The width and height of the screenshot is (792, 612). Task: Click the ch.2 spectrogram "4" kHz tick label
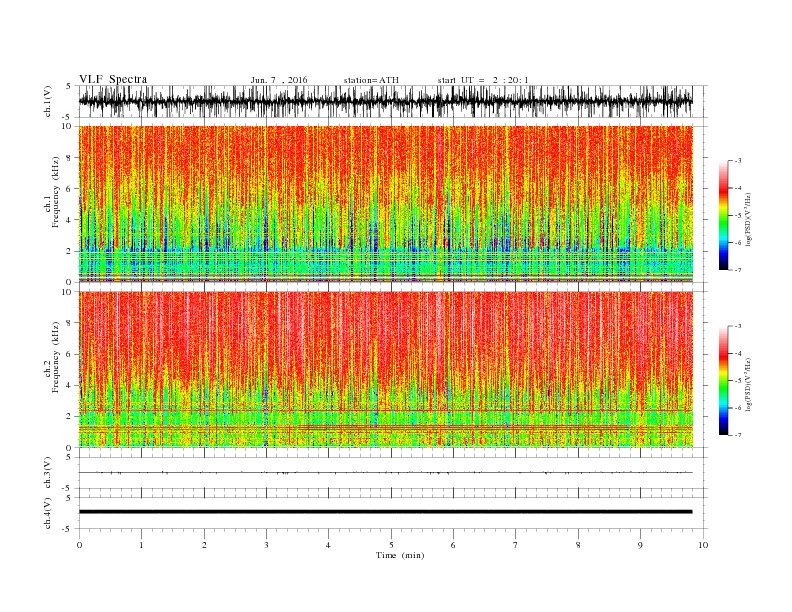click(x=70, y=385)
